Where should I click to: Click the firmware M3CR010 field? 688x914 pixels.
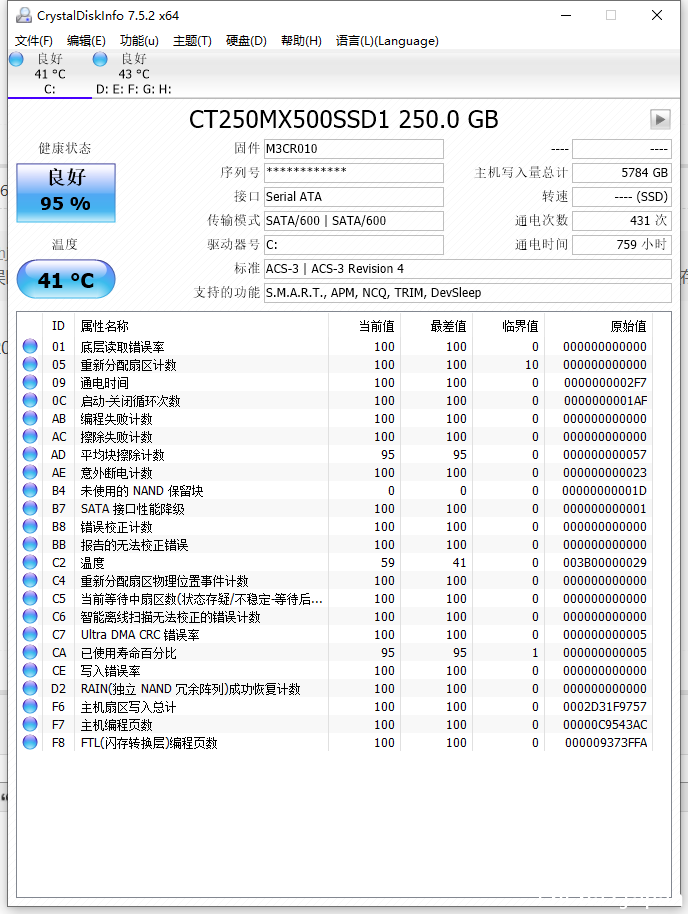coord(353,149)
